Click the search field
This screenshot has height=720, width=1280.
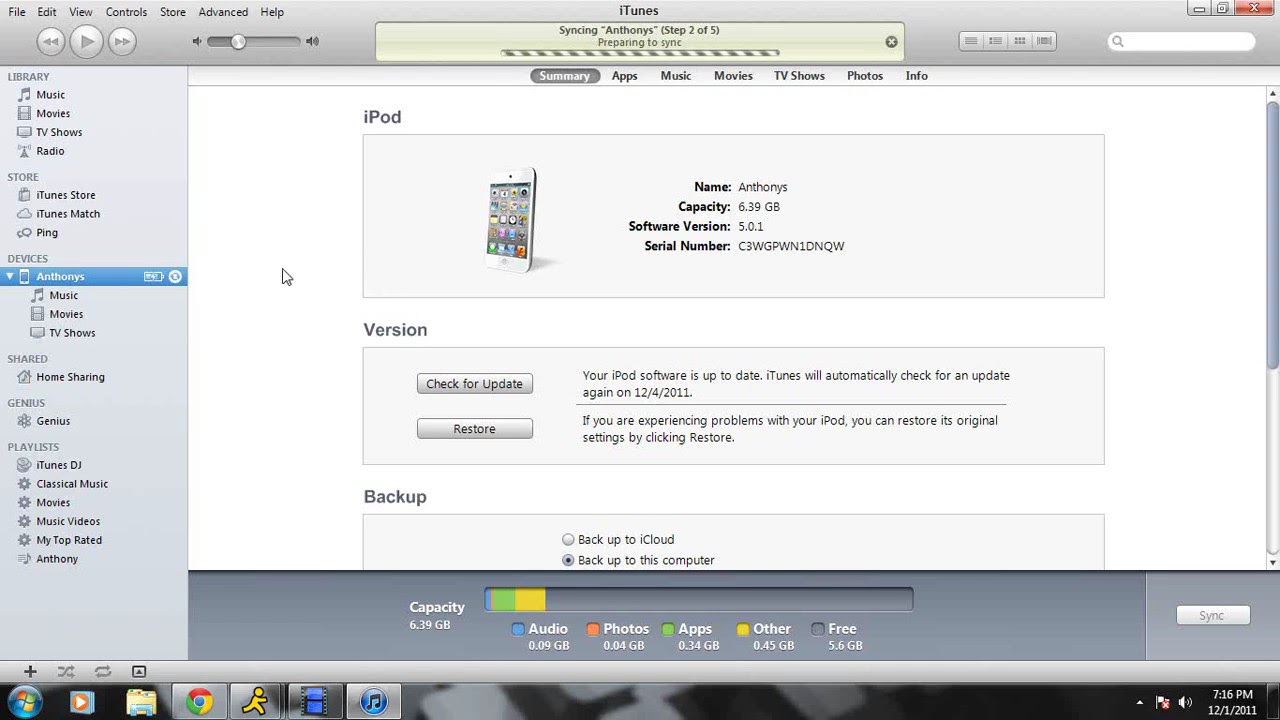coord(1182,41)
